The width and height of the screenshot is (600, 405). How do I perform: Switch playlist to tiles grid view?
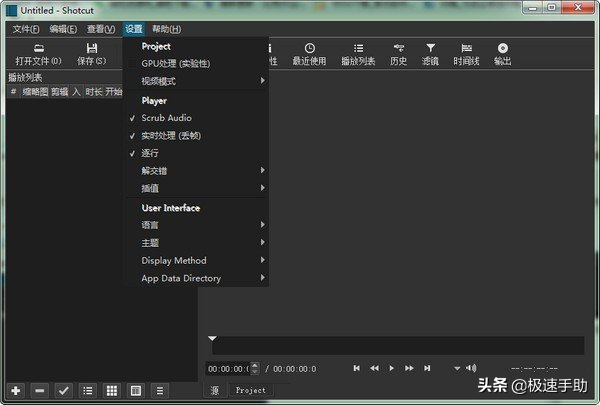112,390
